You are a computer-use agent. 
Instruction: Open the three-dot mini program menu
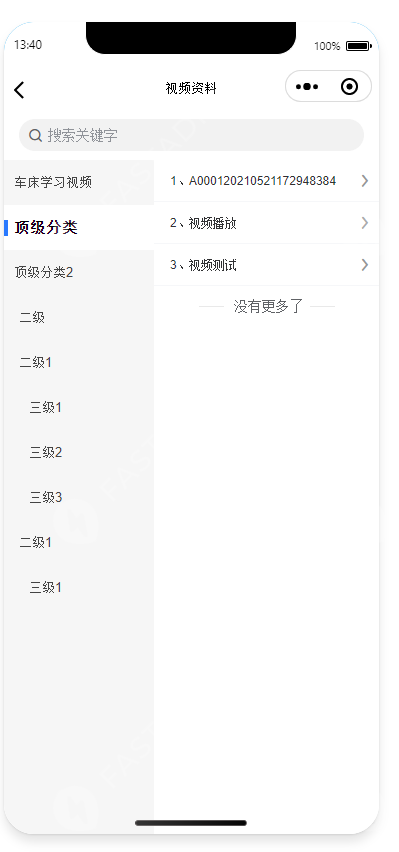tap(307, 86)
